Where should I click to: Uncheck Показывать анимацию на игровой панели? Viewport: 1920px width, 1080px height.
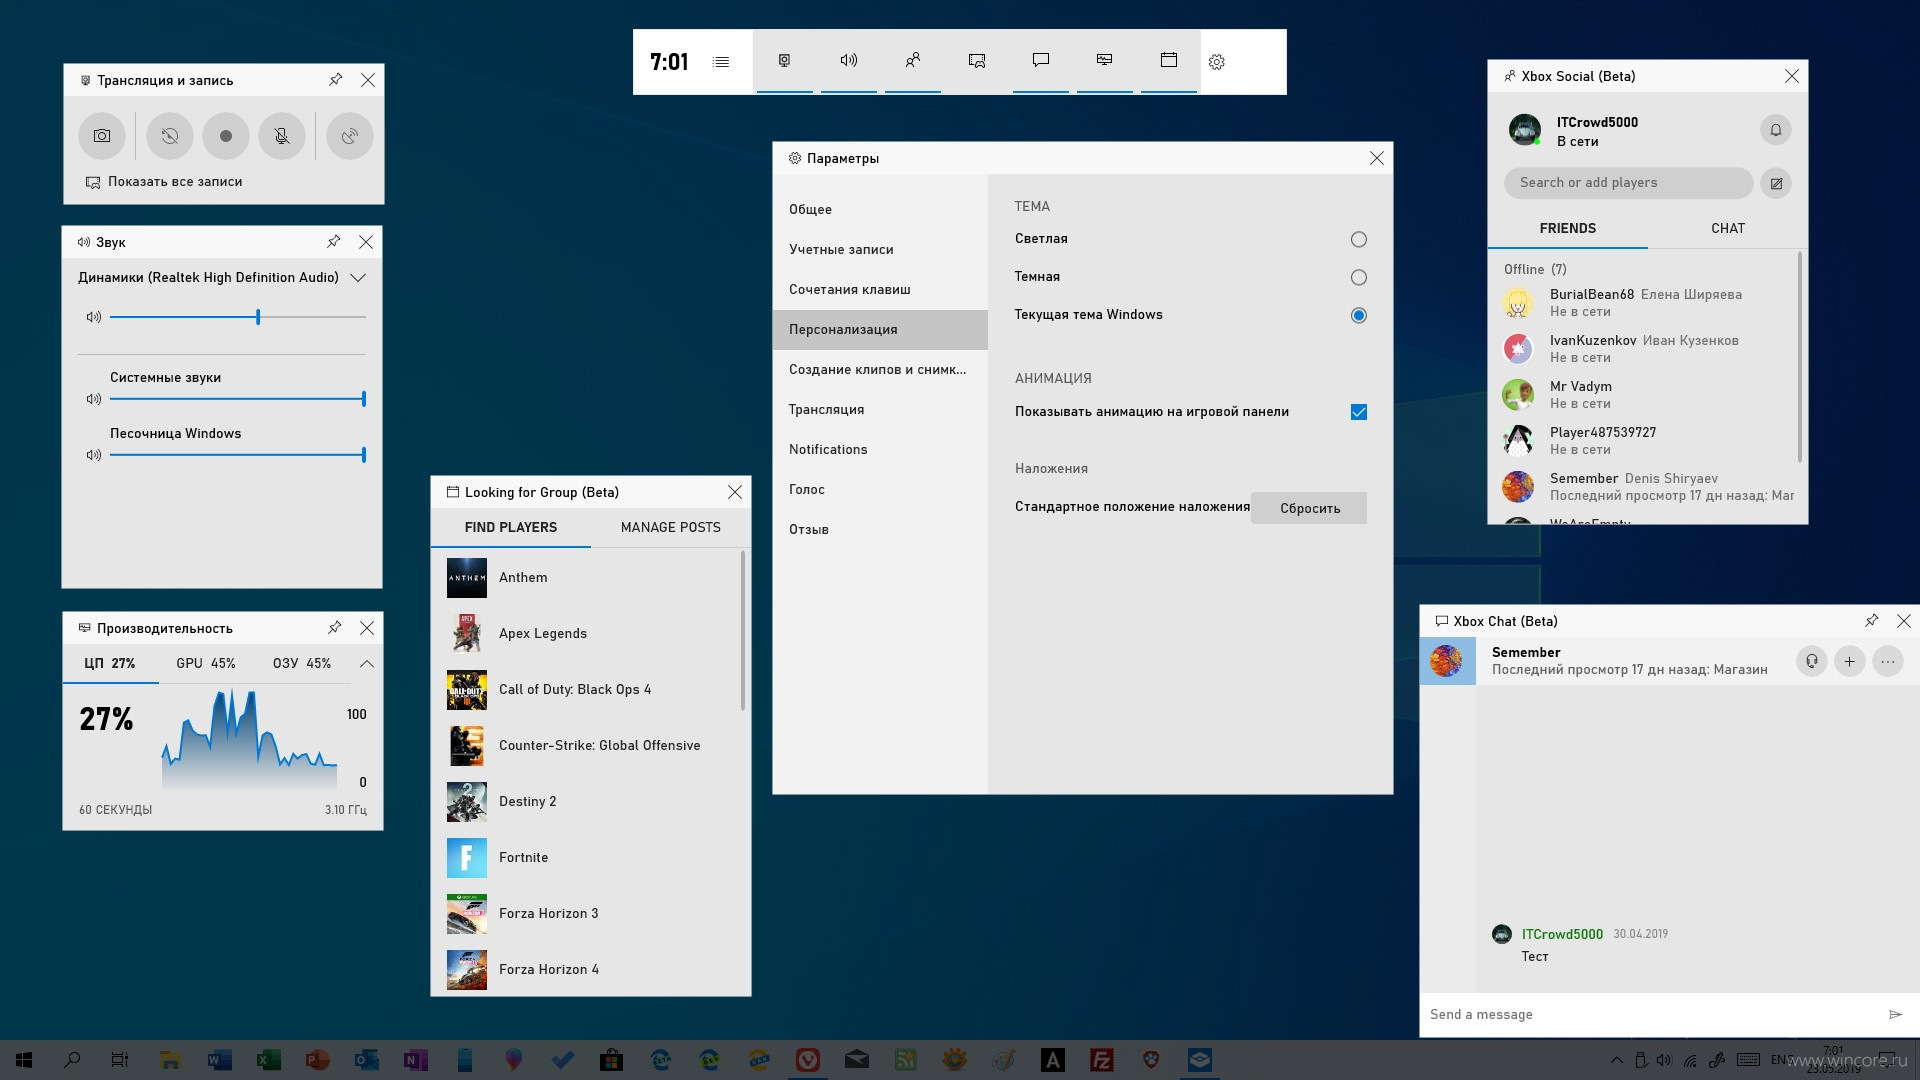pyautogui.click(x=1358, y=412)
